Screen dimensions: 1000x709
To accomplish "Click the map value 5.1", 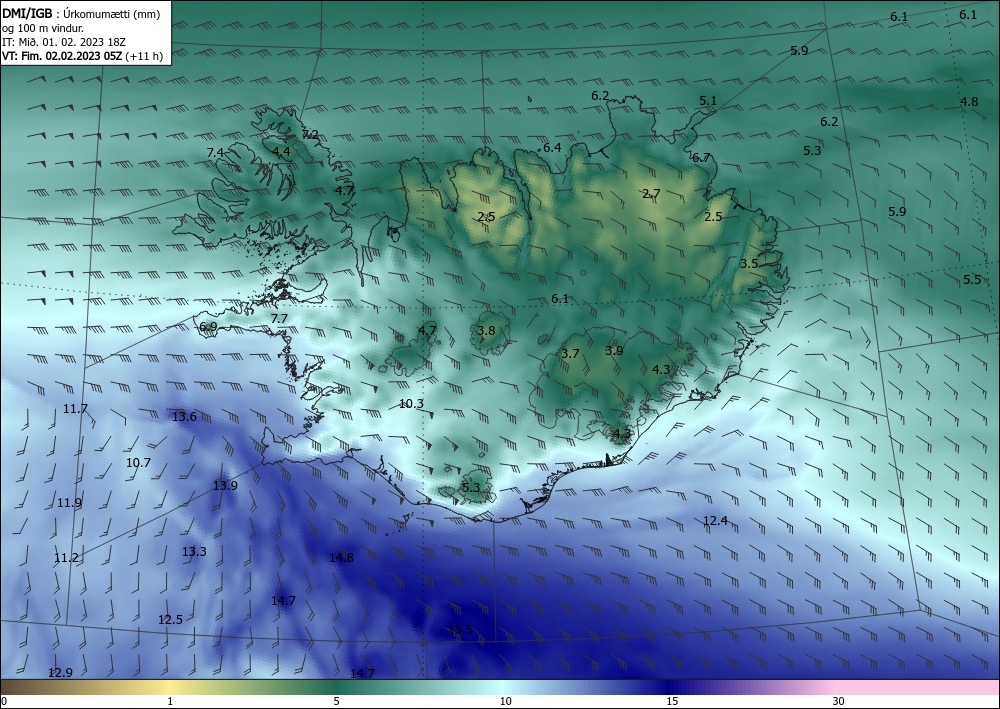I will click(x=708, y=101).
